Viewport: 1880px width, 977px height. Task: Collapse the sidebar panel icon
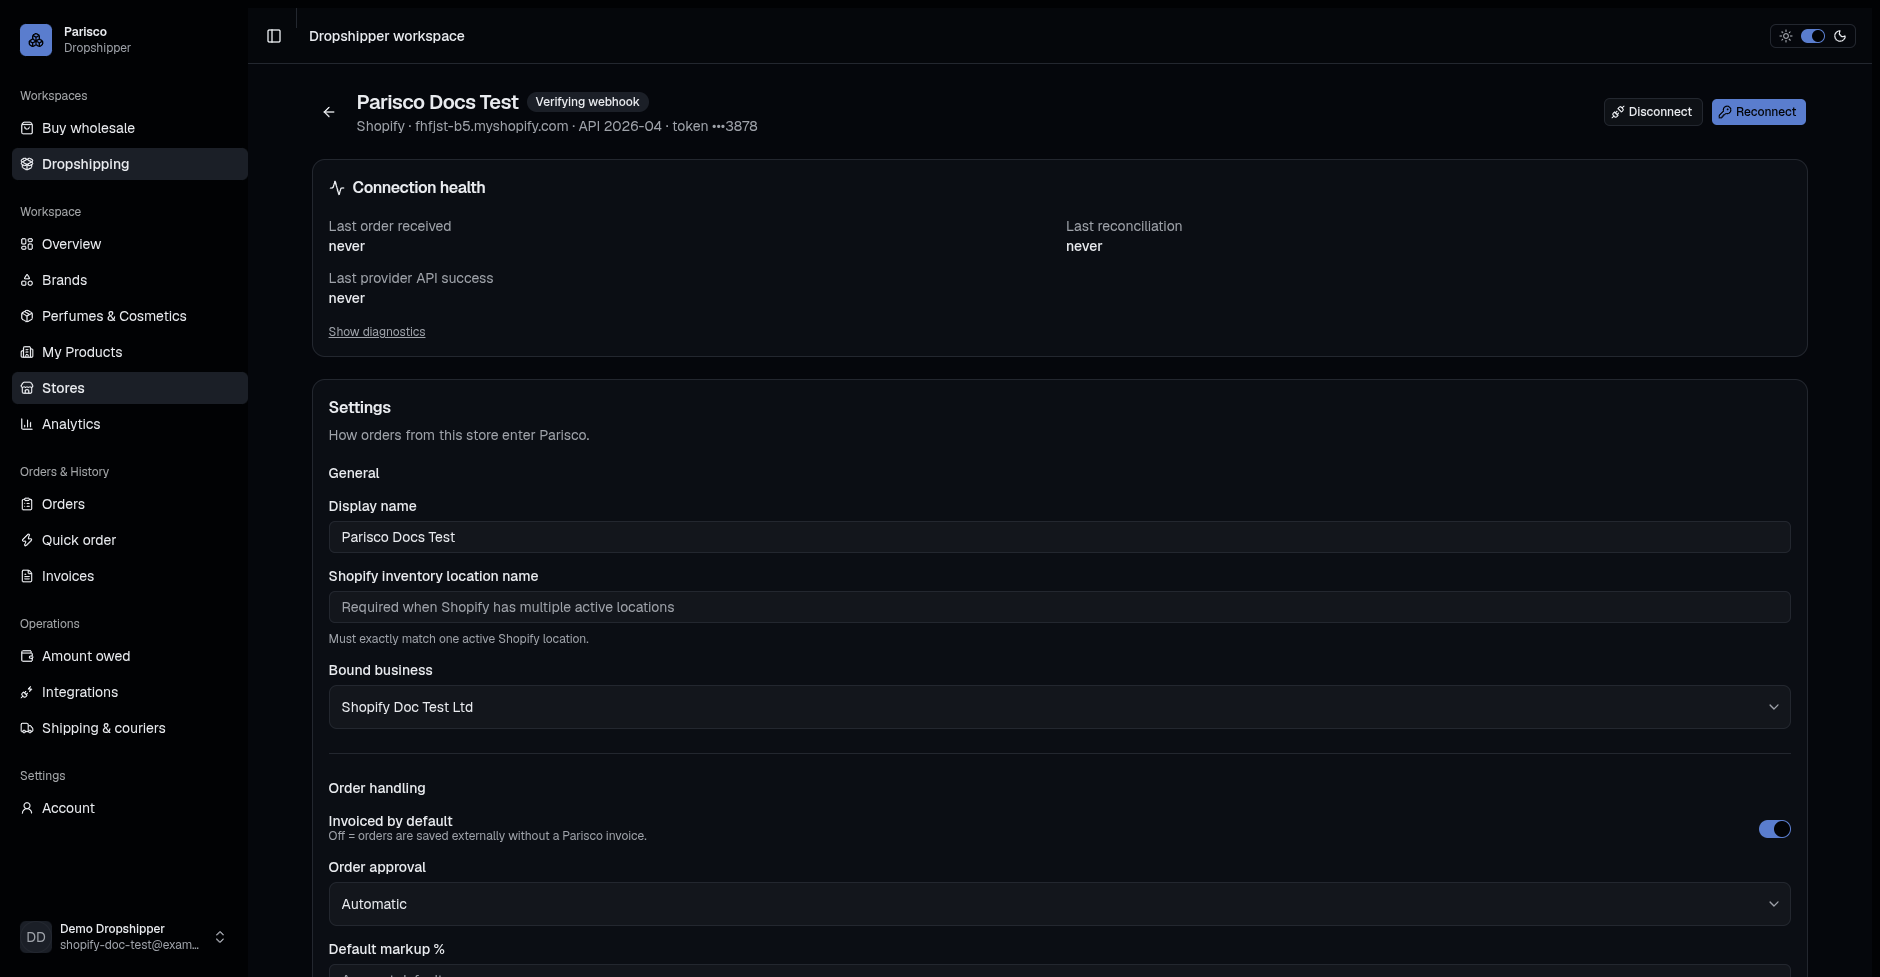[274, 36]
